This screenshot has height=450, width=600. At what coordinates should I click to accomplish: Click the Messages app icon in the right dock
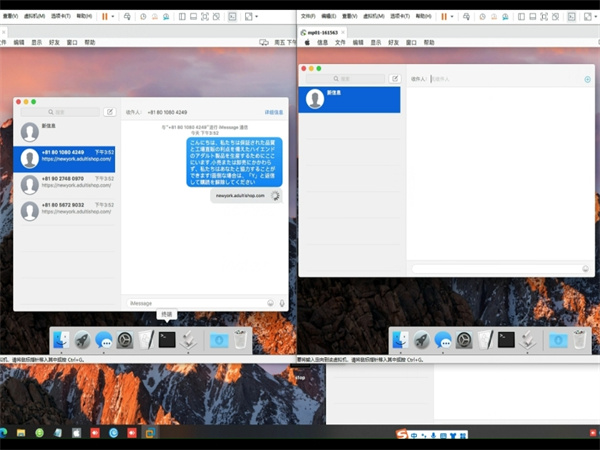[x=443, y=340]
